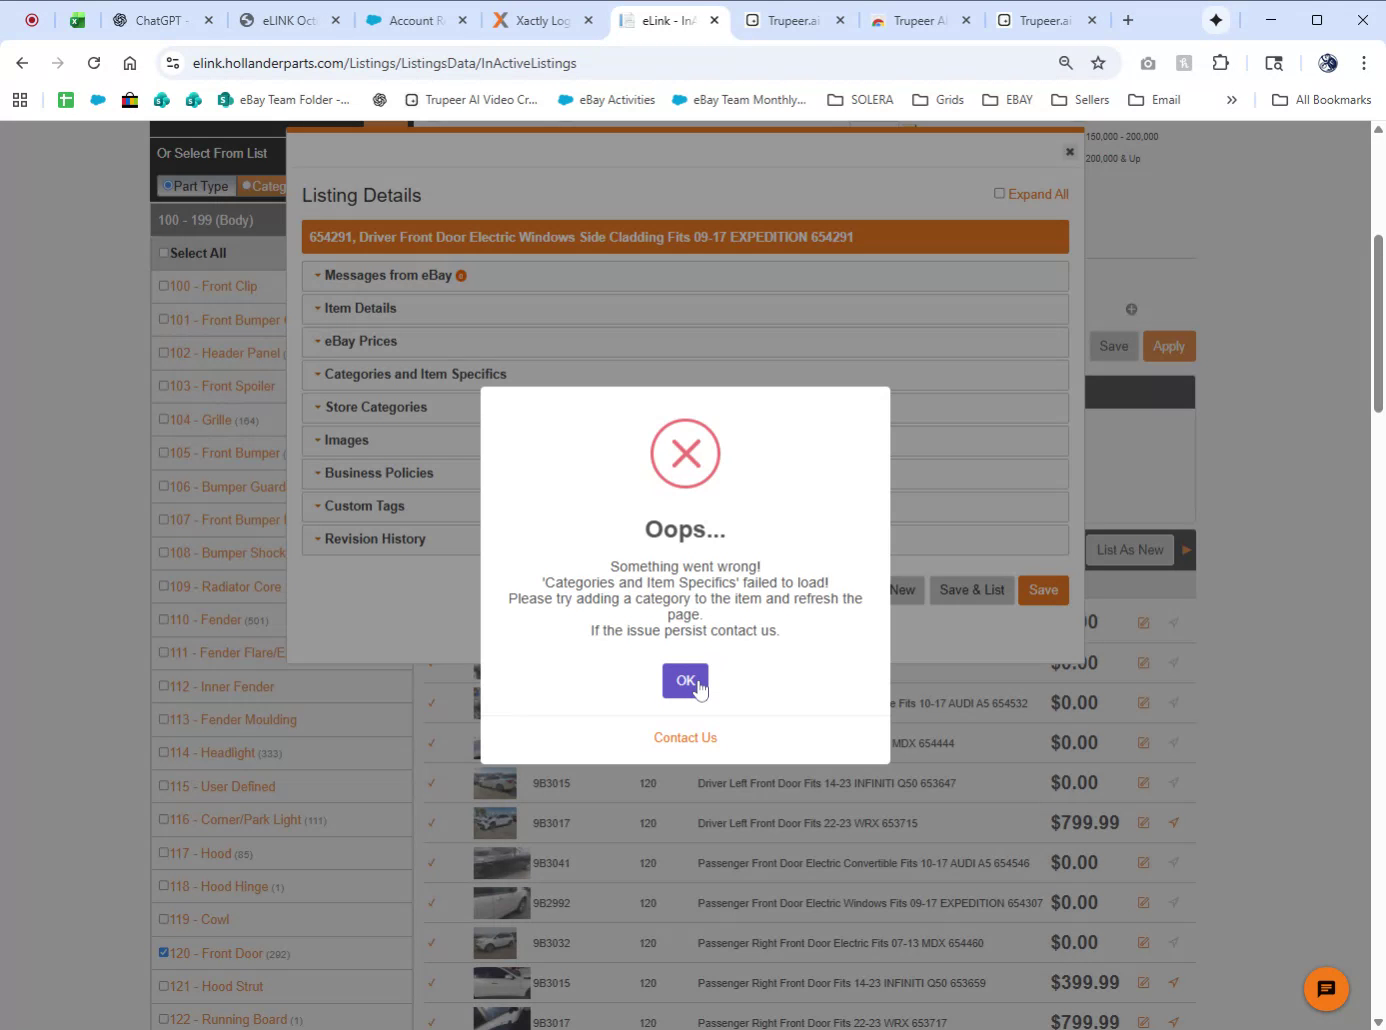
Task: Switch to the Trupeer AI tab
Action: click(x=920, y=20)
